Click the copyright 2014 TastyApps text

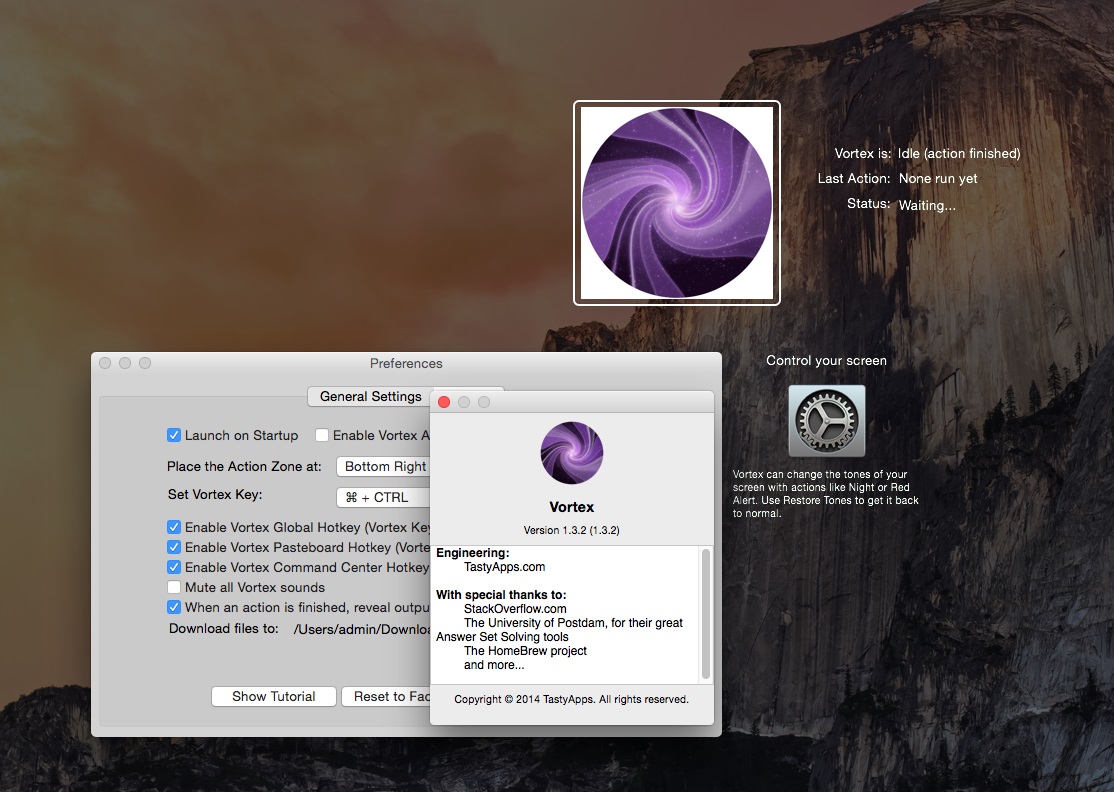coord(571,699)
